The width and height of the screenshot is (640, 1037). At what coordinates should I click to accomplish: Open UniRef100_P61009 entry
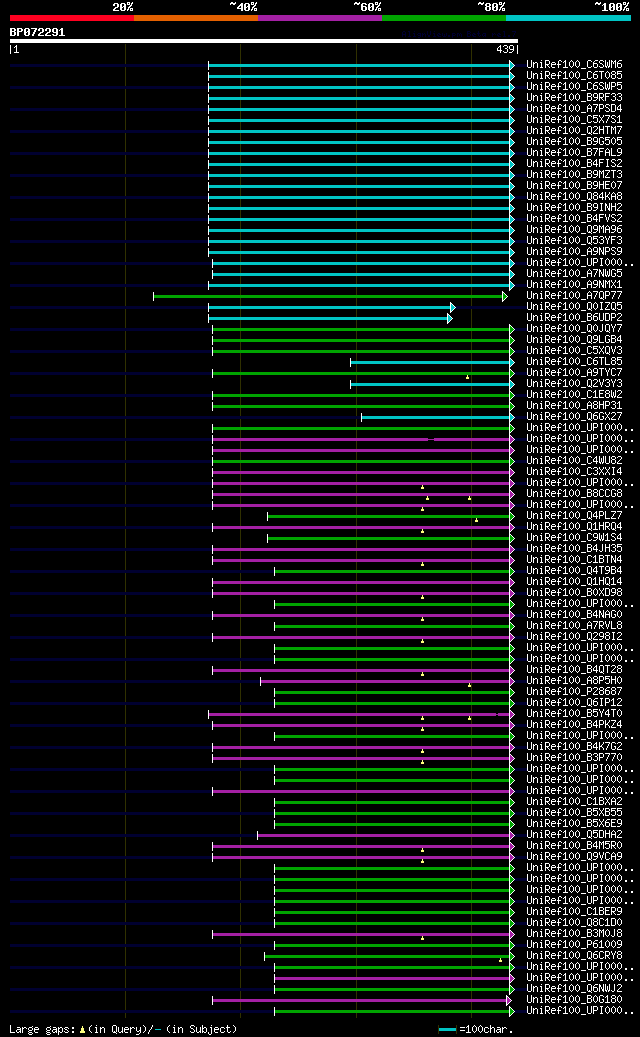pyautogui.click(x=575, y=944)
